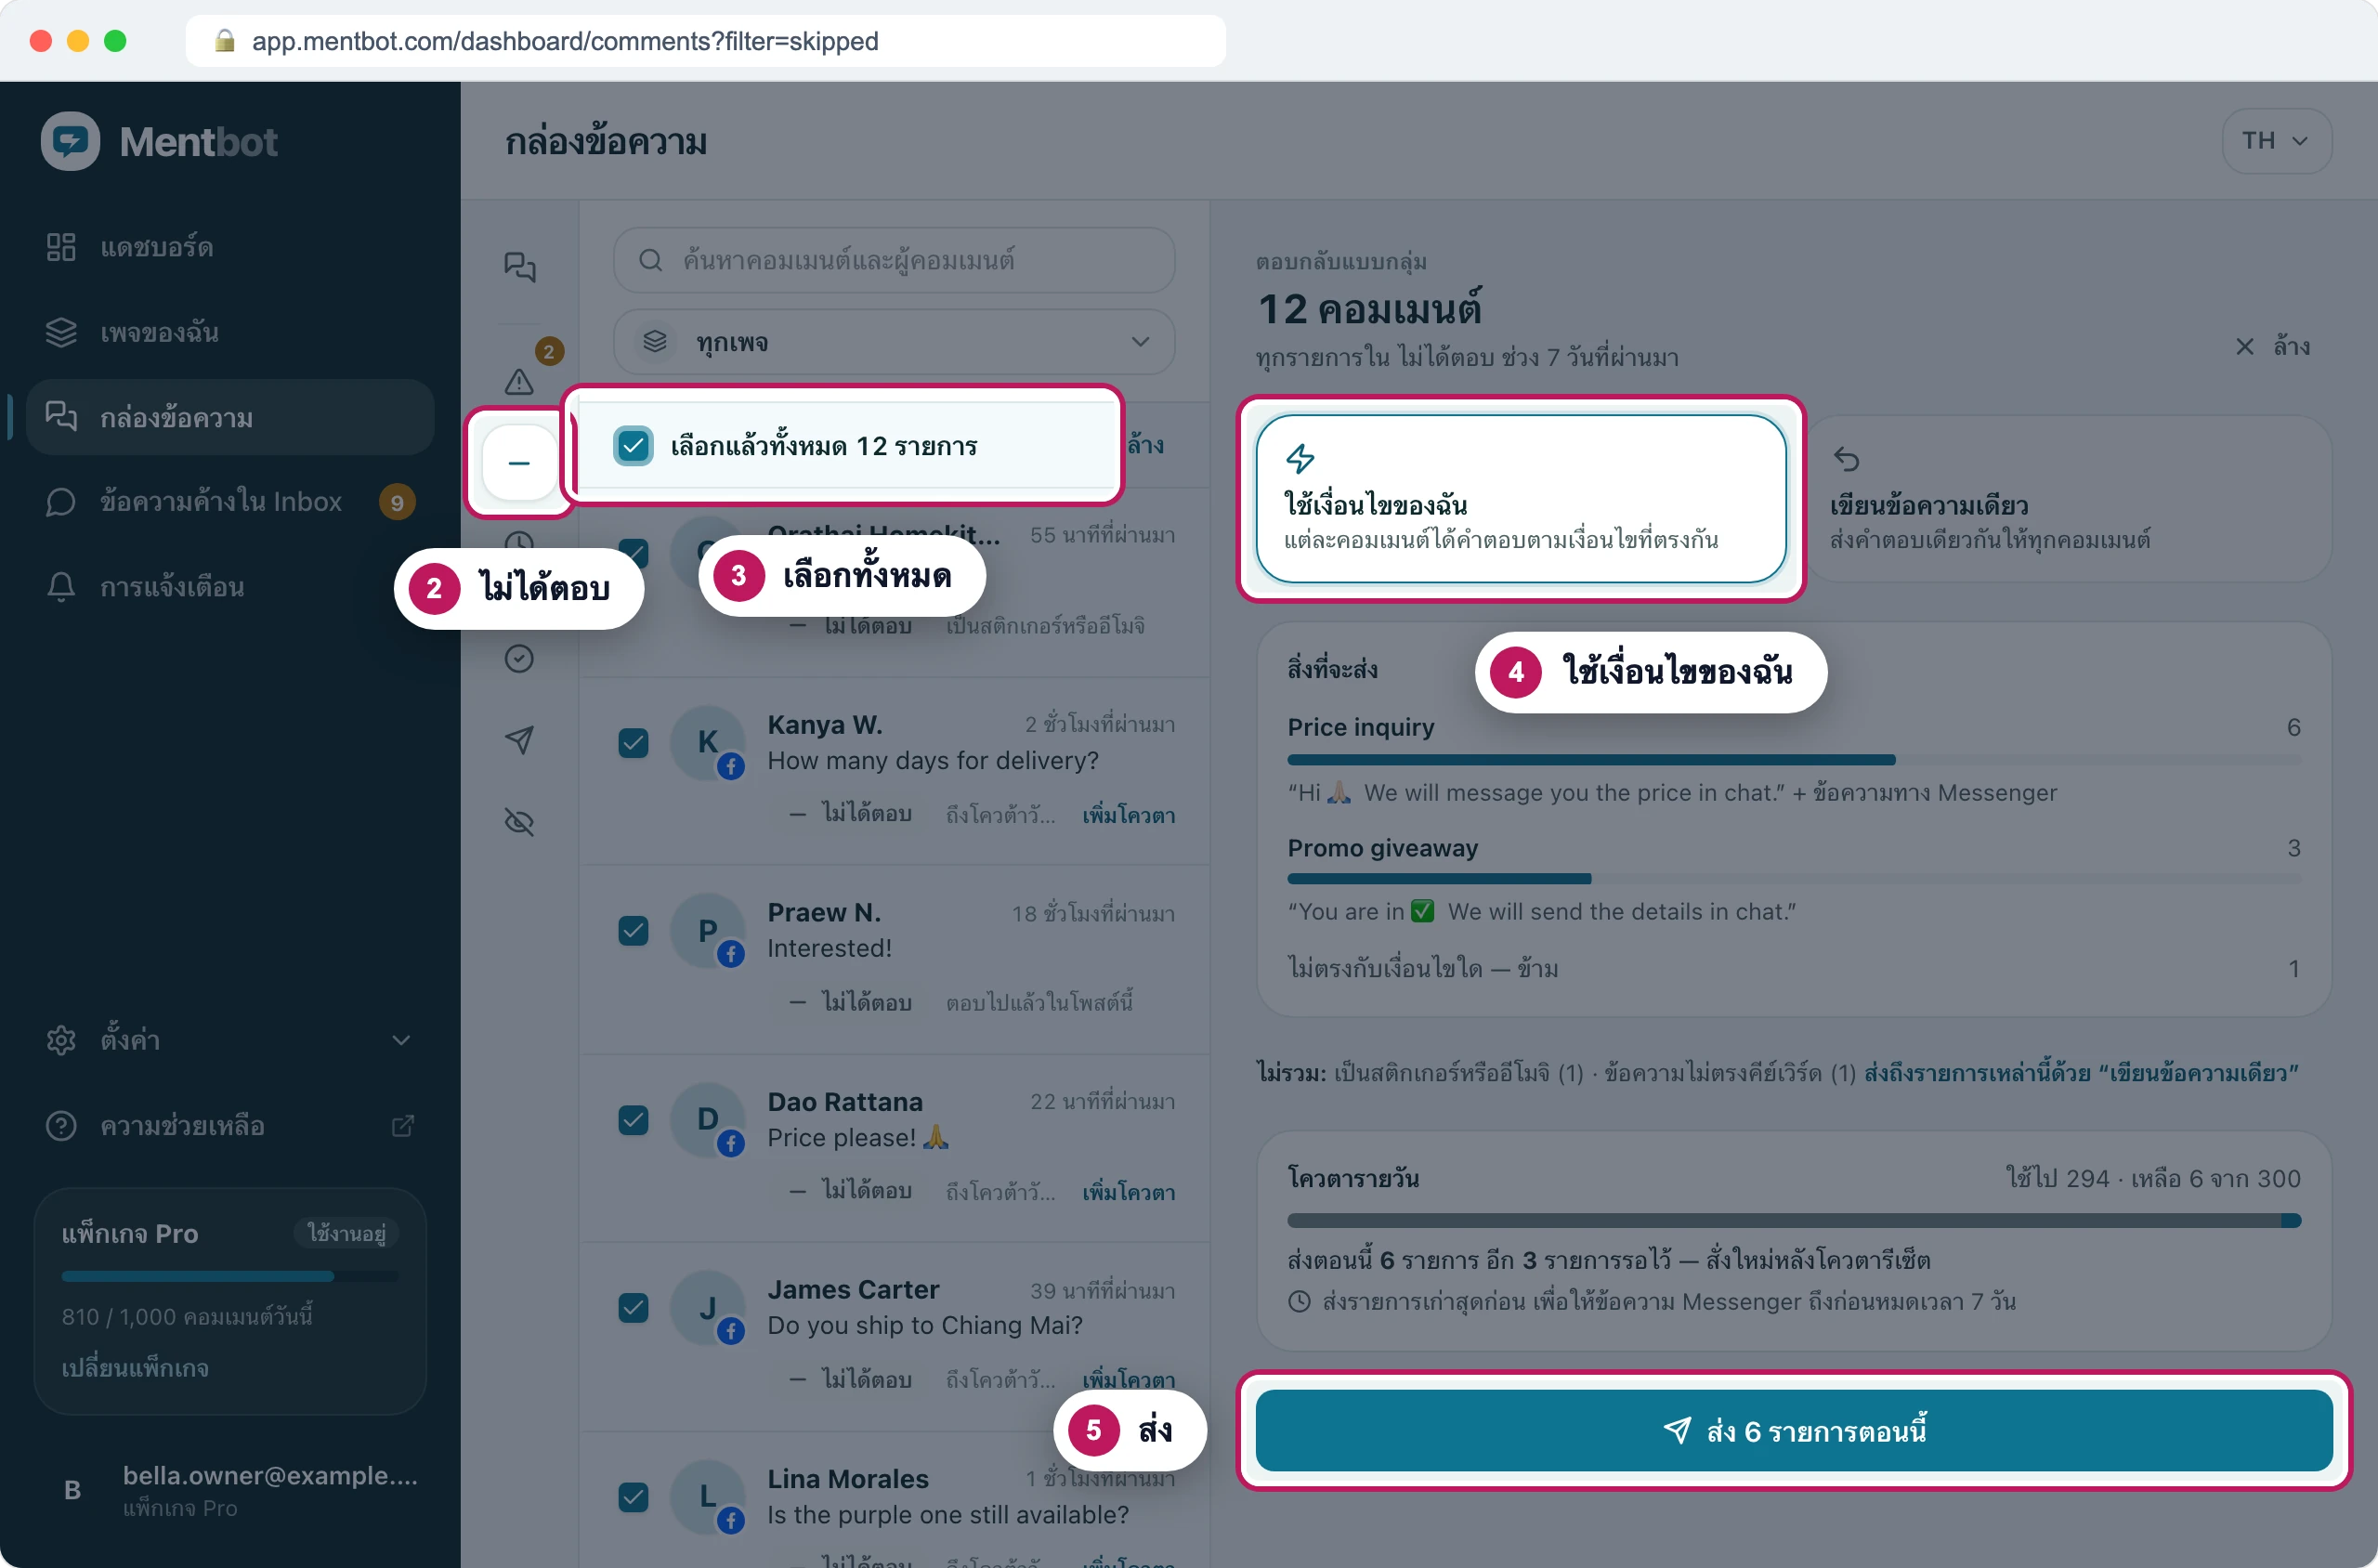Click the comment search input field
The image size is (2378, 1568).
[894, 260]
